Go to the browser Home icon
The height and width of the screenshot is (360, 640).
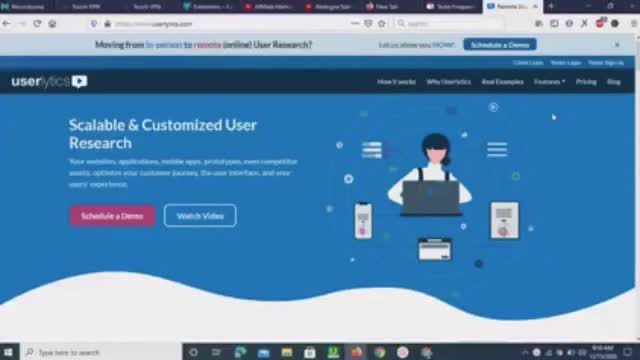coord(52,24)
